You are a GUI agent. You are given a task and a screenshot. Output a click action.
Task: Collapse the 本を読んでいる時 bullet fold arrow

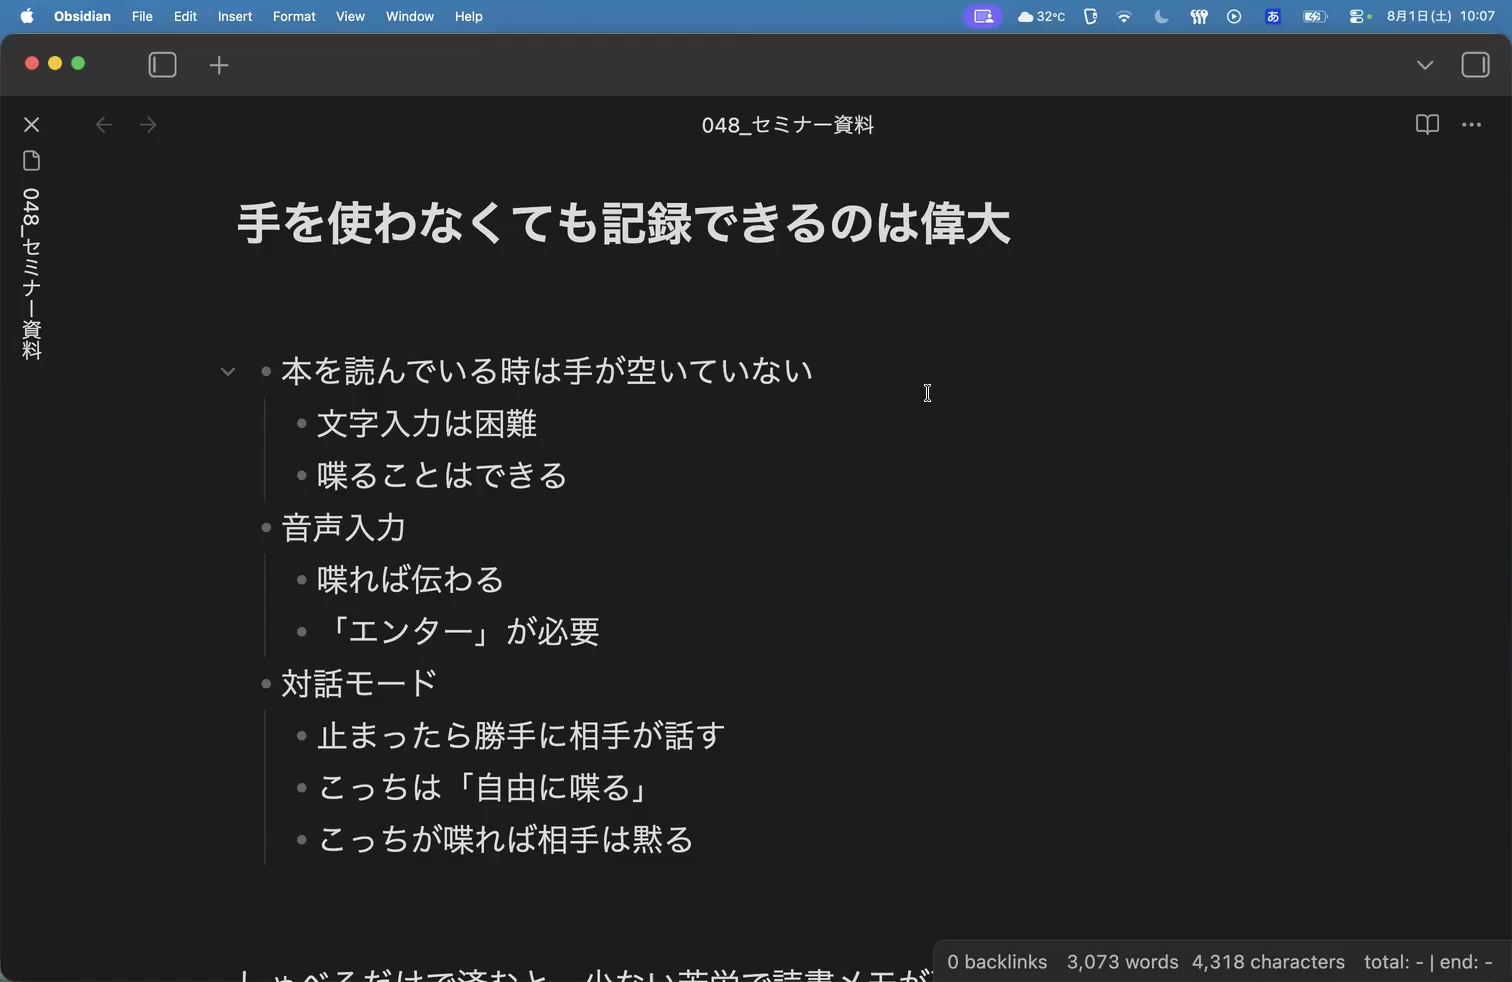coord(228,372)
